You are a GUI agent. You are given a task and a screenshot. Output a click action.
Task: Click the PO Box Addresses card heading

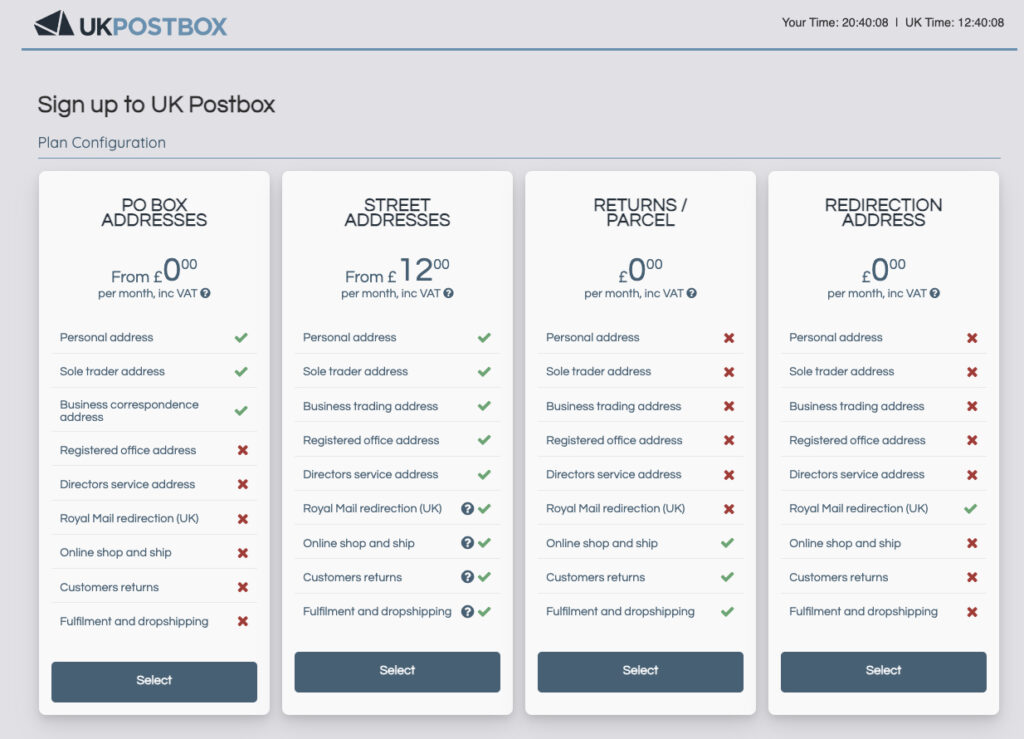coord(154,212)
